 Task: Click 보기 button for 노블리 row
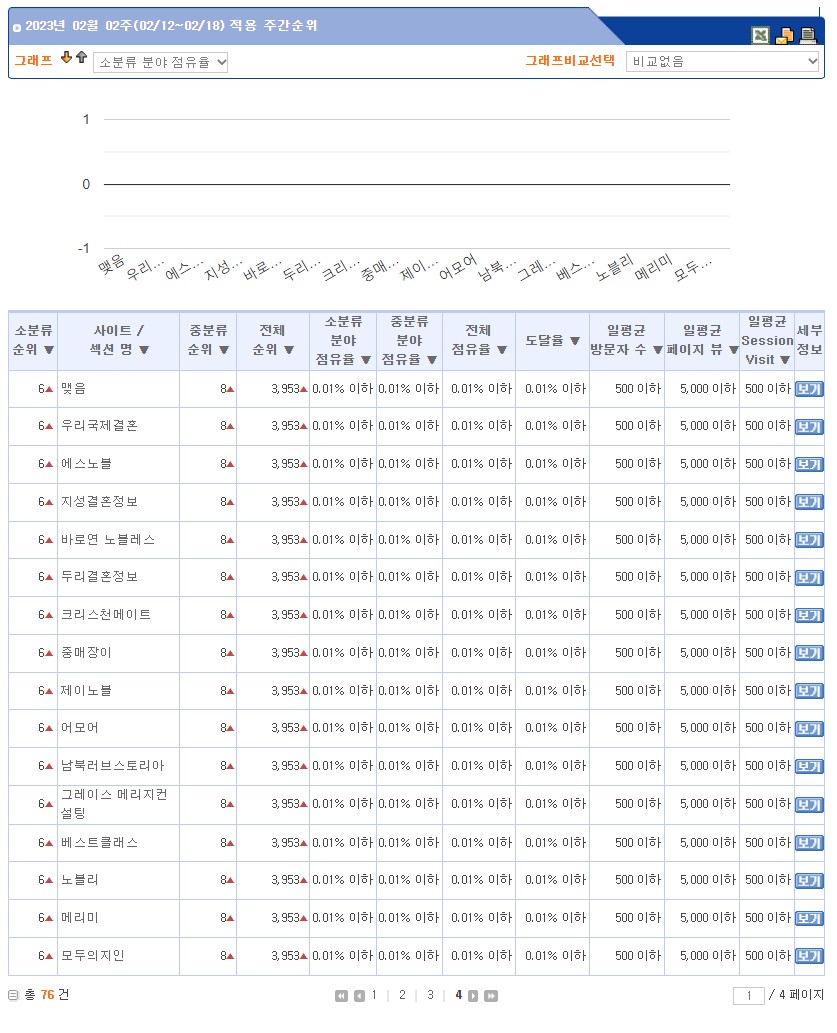click(809, 881)
